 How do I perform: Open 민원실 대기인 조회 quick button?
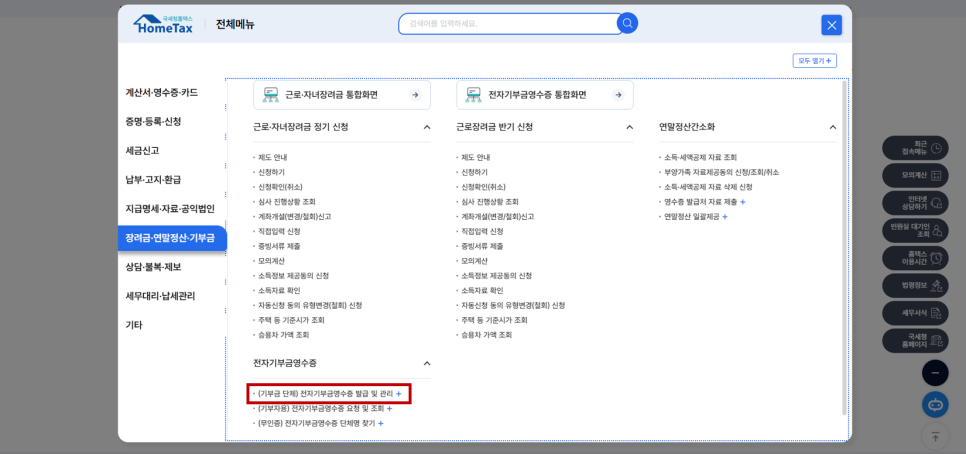click(x=915, y=230)
